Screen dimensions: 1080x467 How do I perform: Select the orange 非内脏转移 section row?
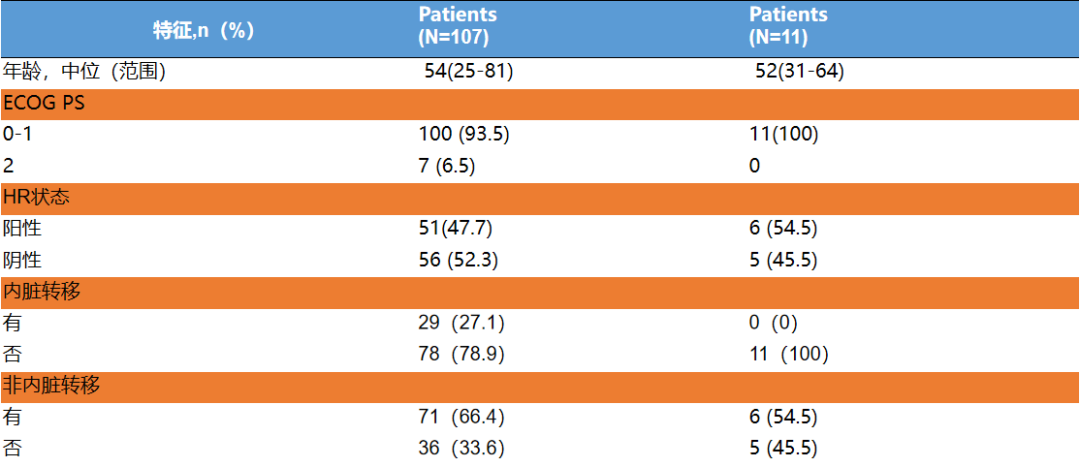(x=540, y=385)
